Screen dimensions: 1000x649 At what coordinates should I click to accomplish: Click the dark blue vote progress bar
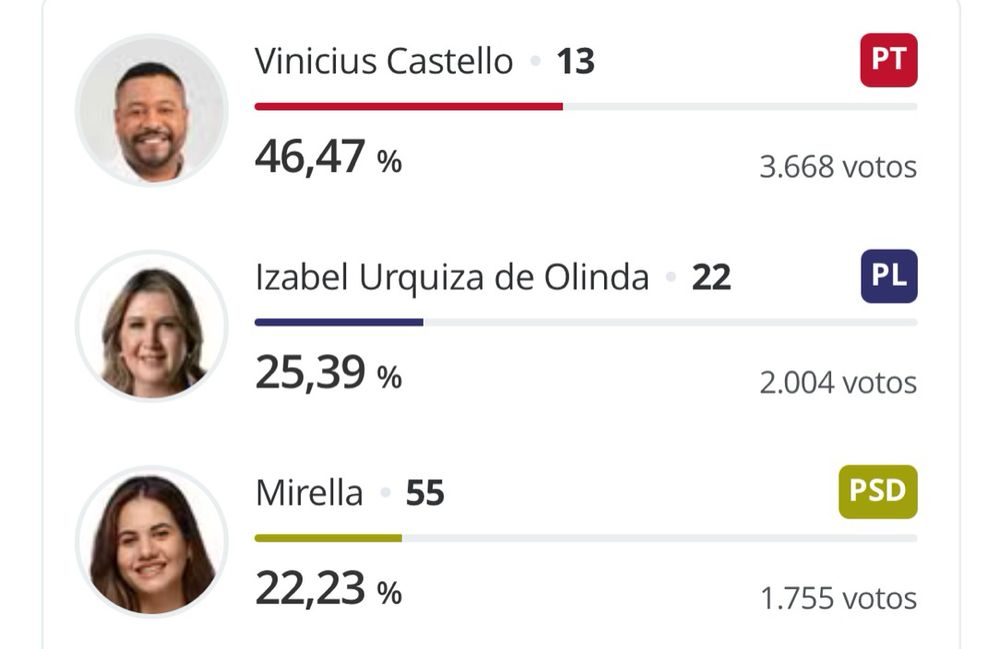339,322
